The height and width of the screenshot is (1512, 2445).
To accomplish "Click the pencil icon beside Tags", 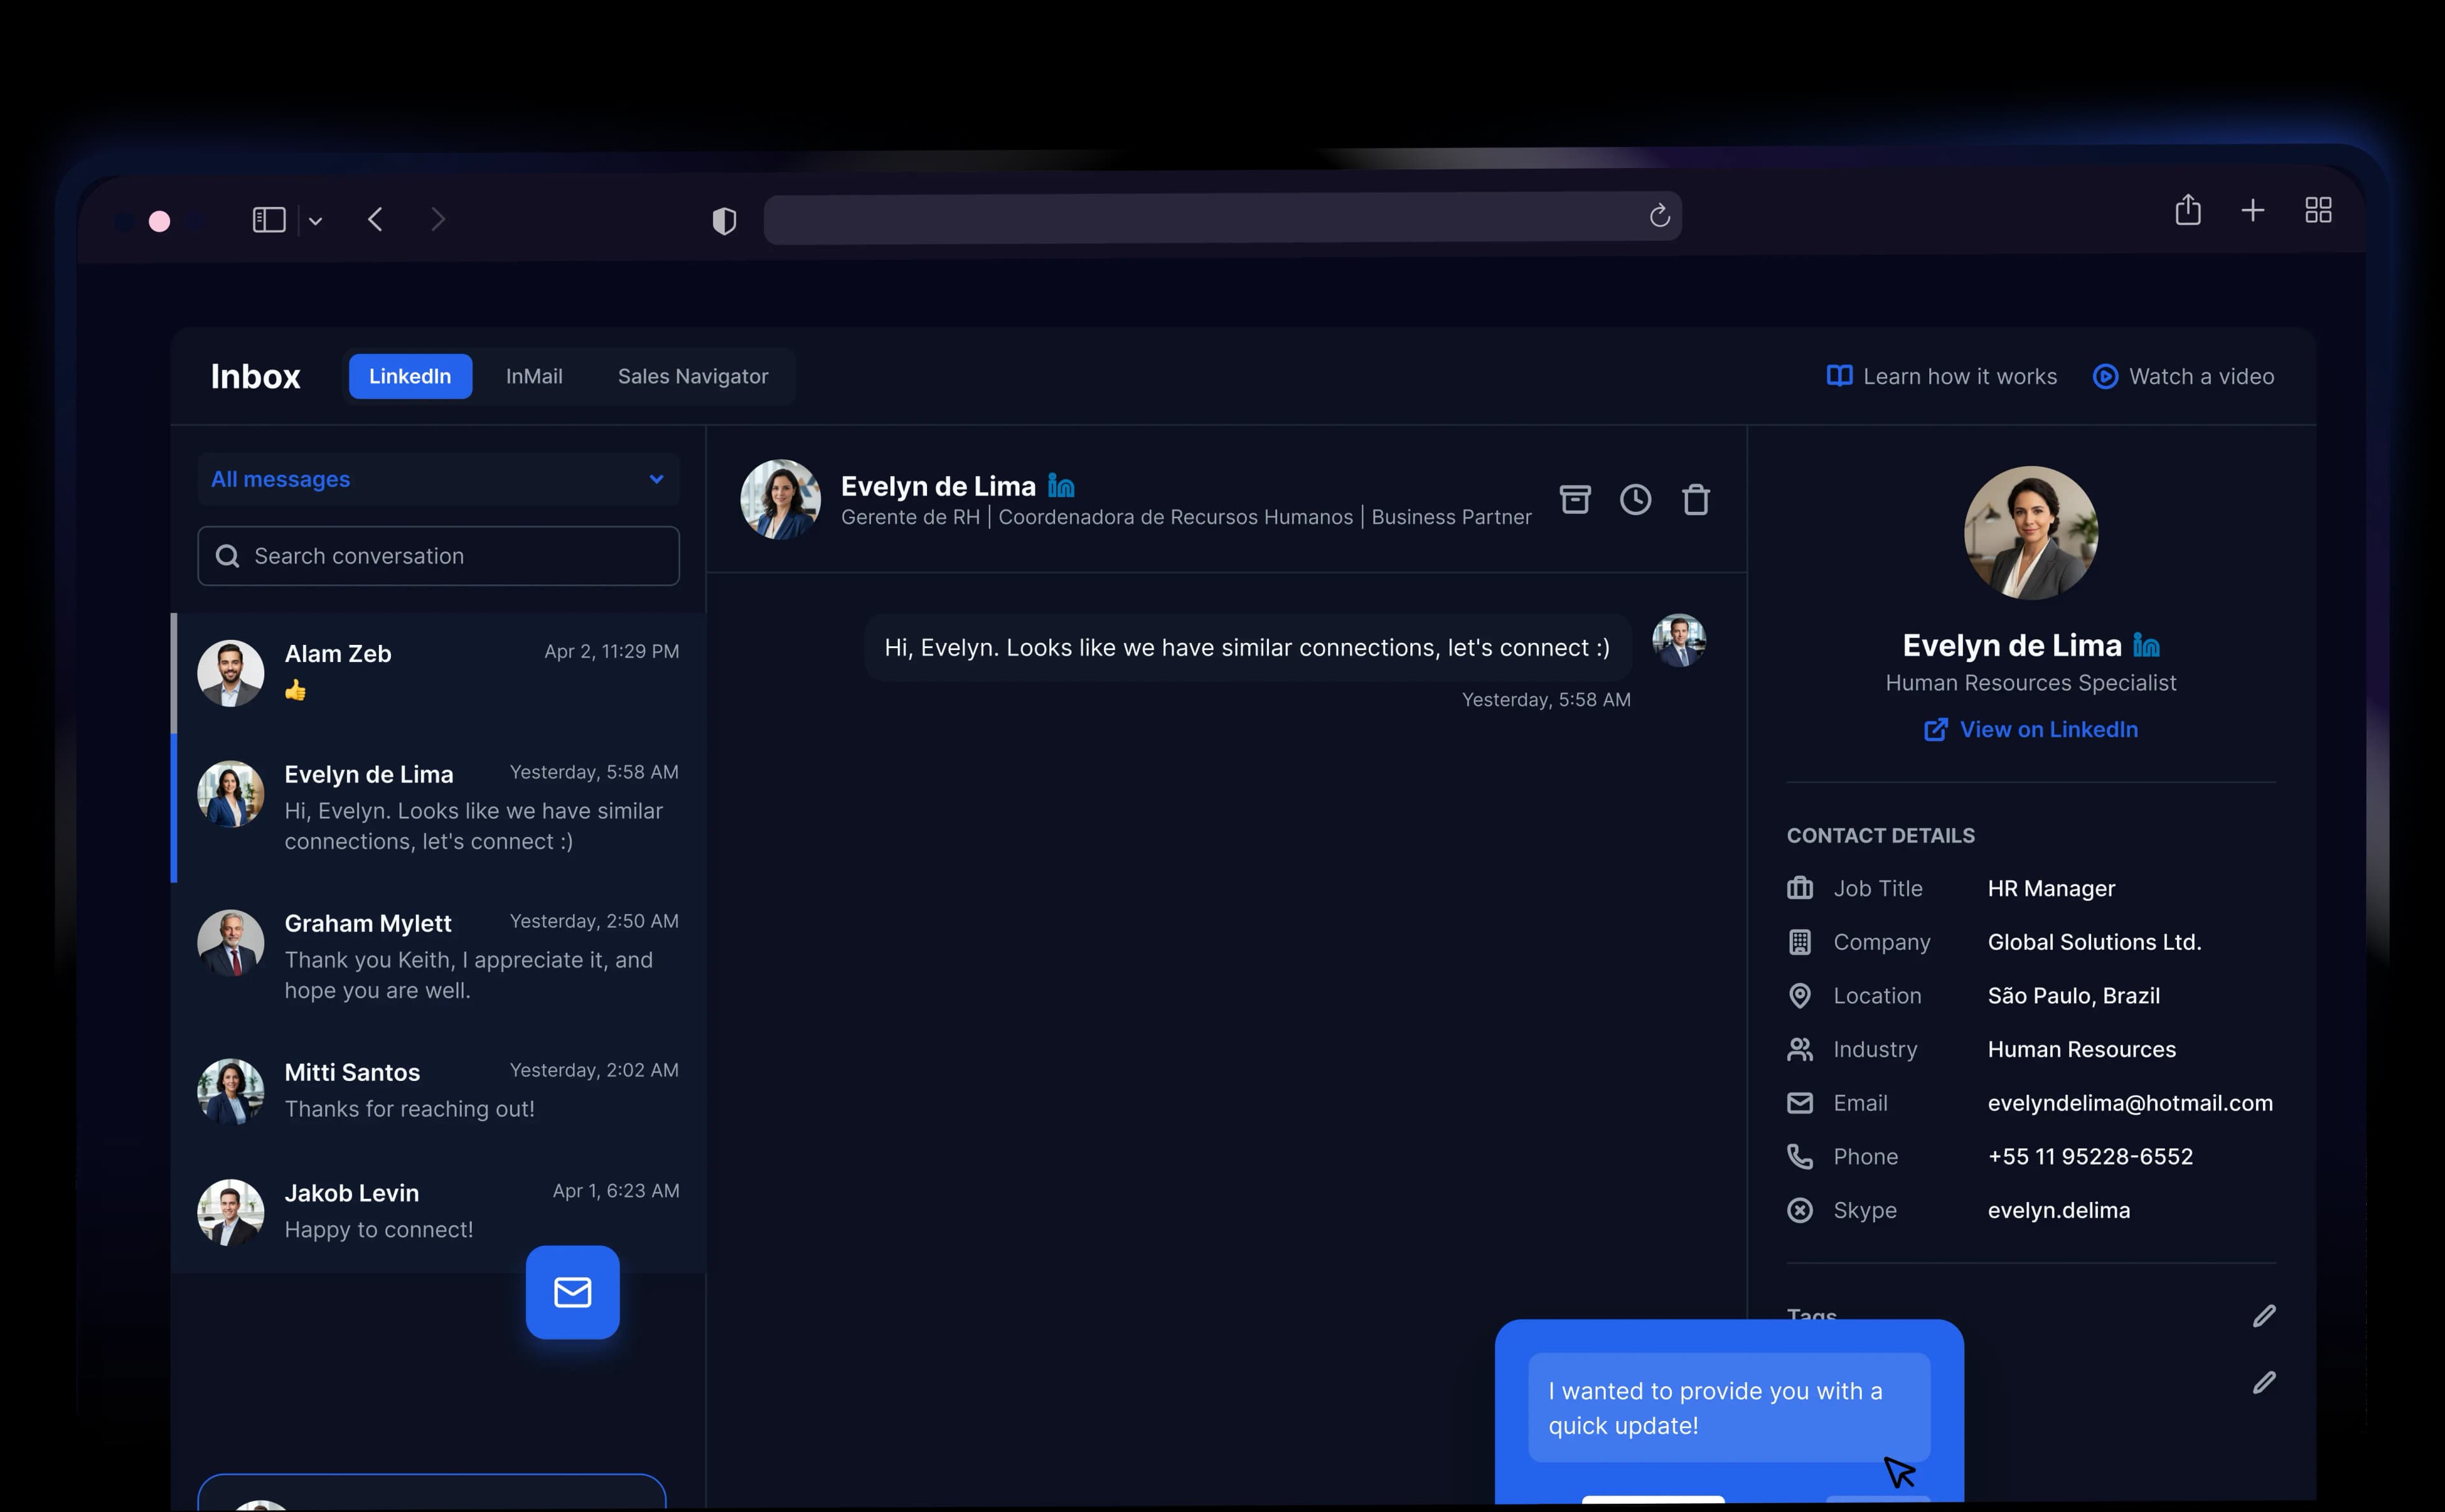I will pos(2264,1316).
